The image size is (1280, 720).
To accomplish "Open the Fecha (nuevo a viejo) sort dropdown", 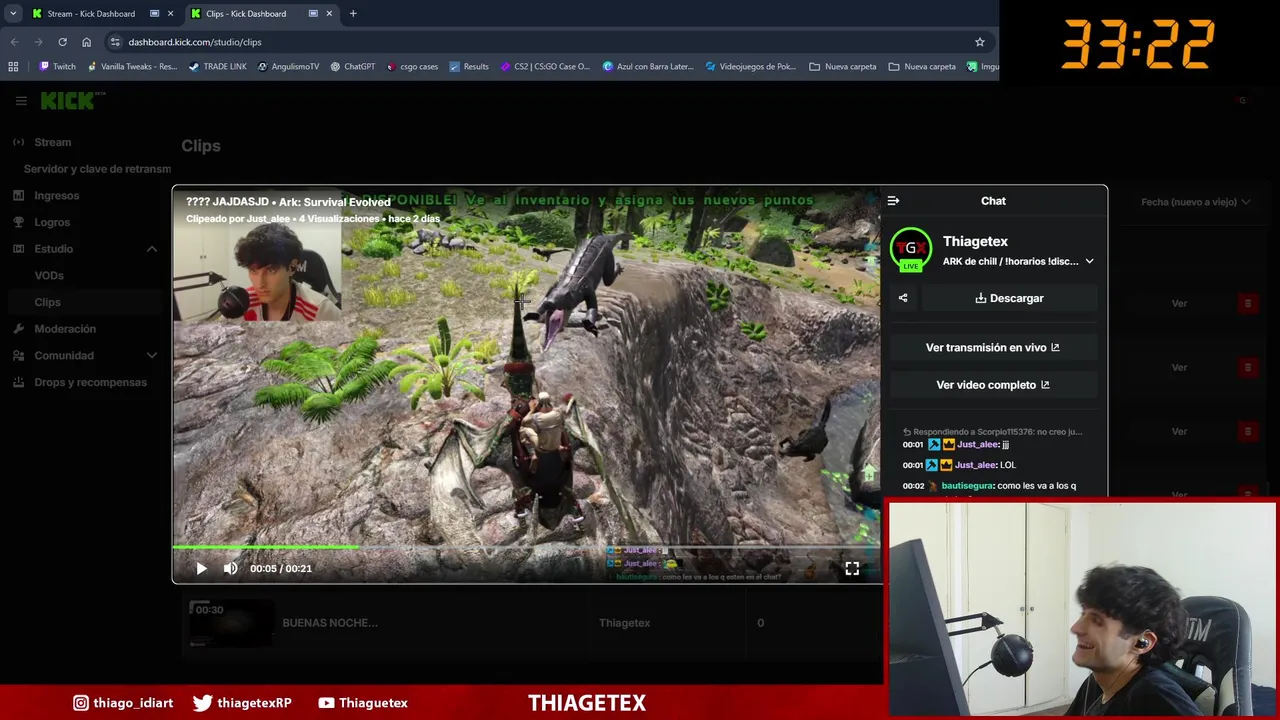I will 1195,202.
